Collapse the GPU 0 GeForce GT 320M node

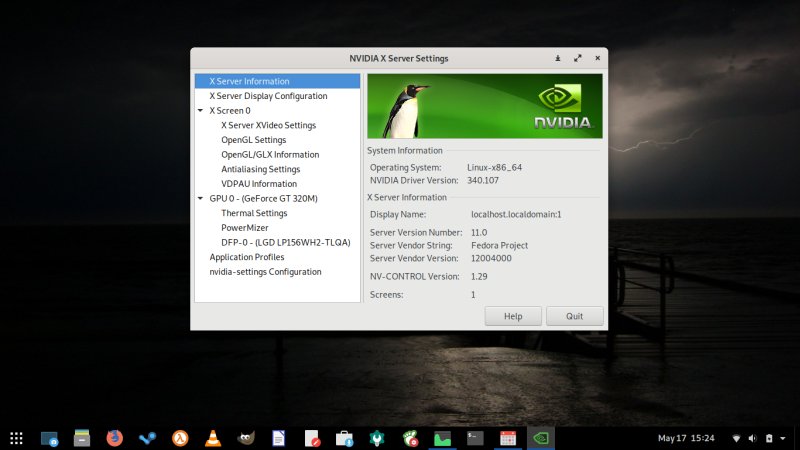(201, 199)
